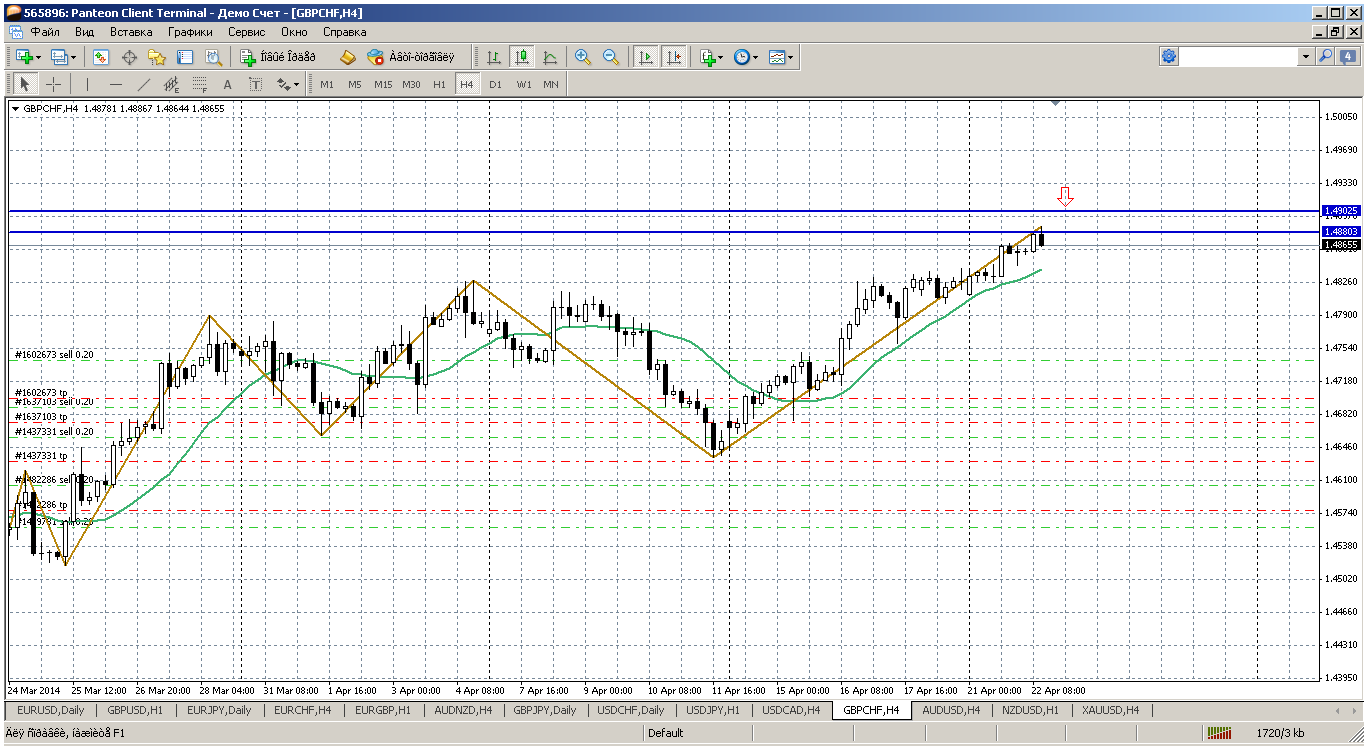This screenshot has height=746, width=1368.
Task: Toggle the Market Watch panel
Action: (101, 57)
